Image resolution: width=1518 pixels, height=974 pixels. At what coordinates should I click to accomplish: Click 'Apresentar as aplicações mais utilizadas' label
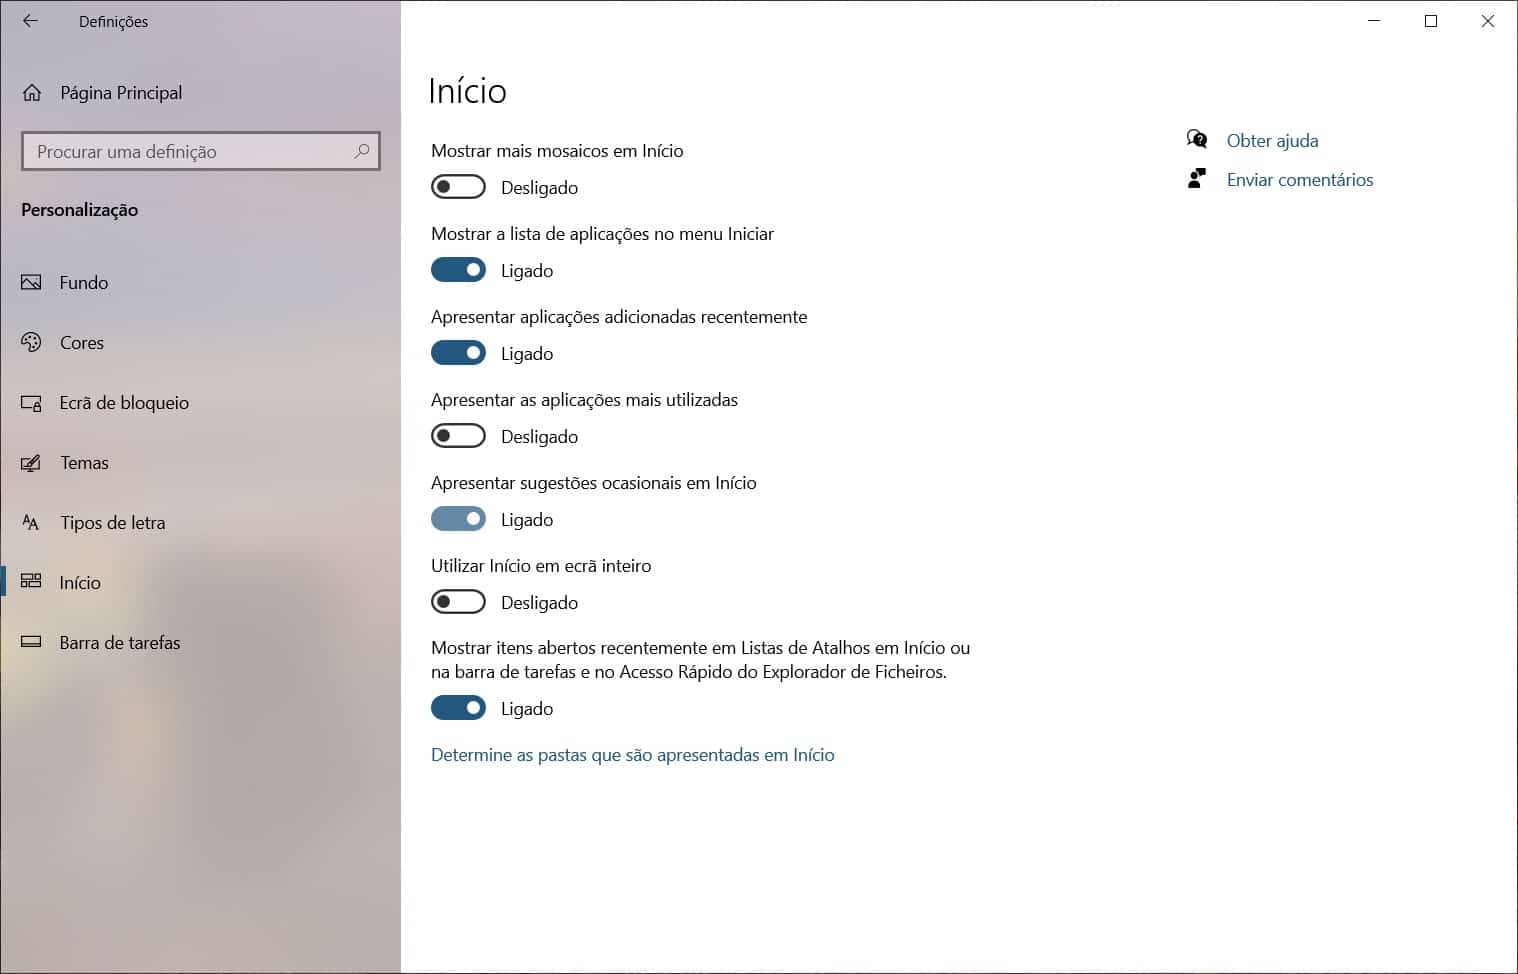[584, 400]
